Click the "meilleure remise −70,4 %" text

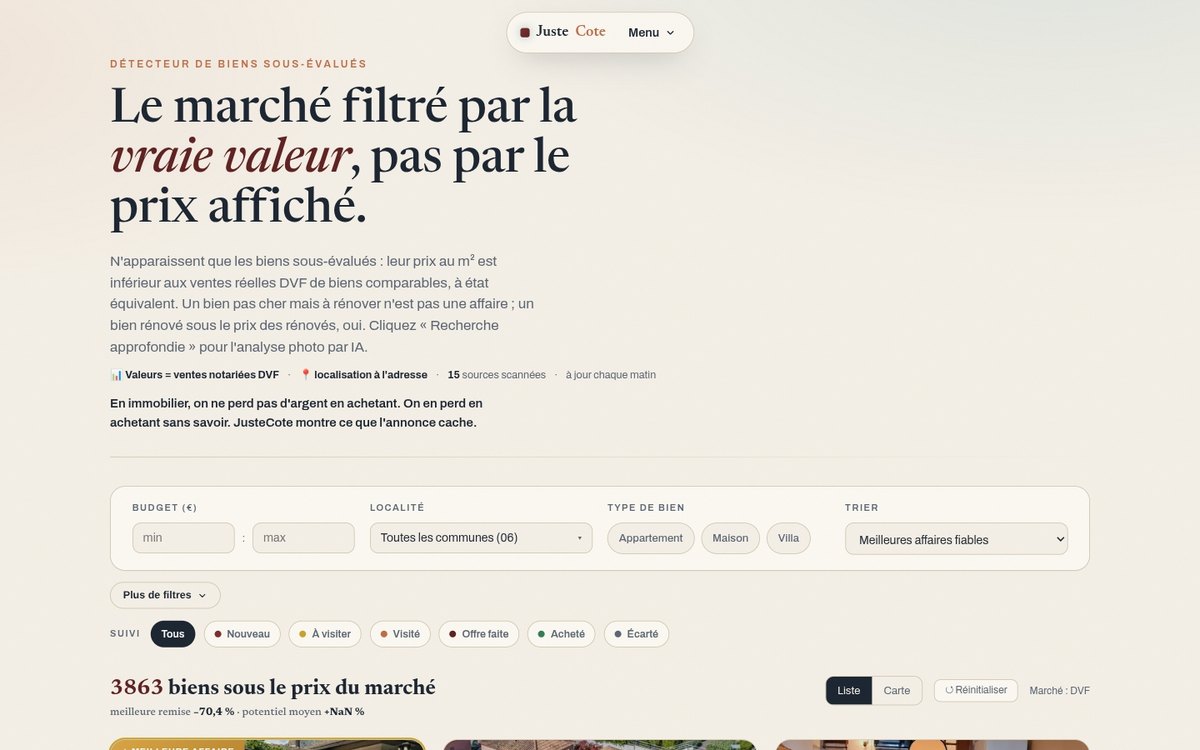(x=172, y=712)
